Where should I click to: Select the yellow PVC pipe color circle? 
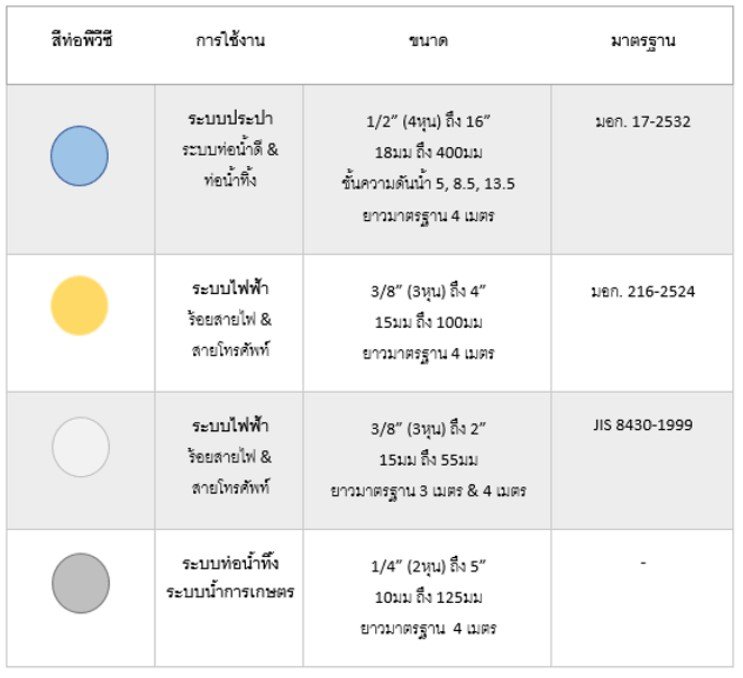tap(79, 305)
